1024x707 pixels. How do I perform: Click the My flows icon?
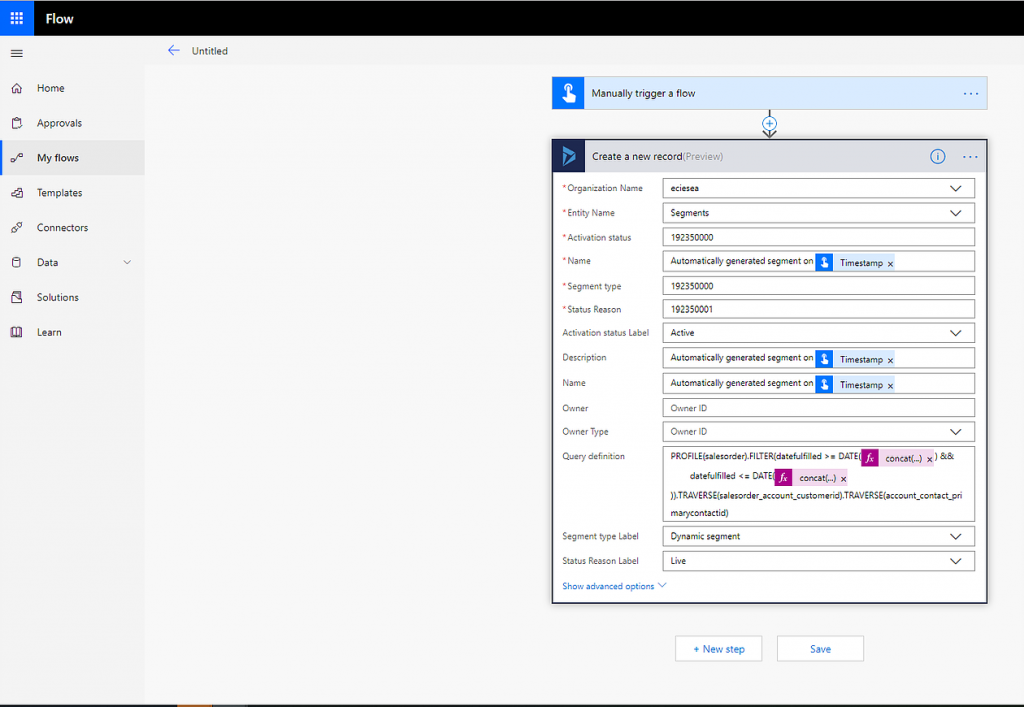(x=17, y=158)
